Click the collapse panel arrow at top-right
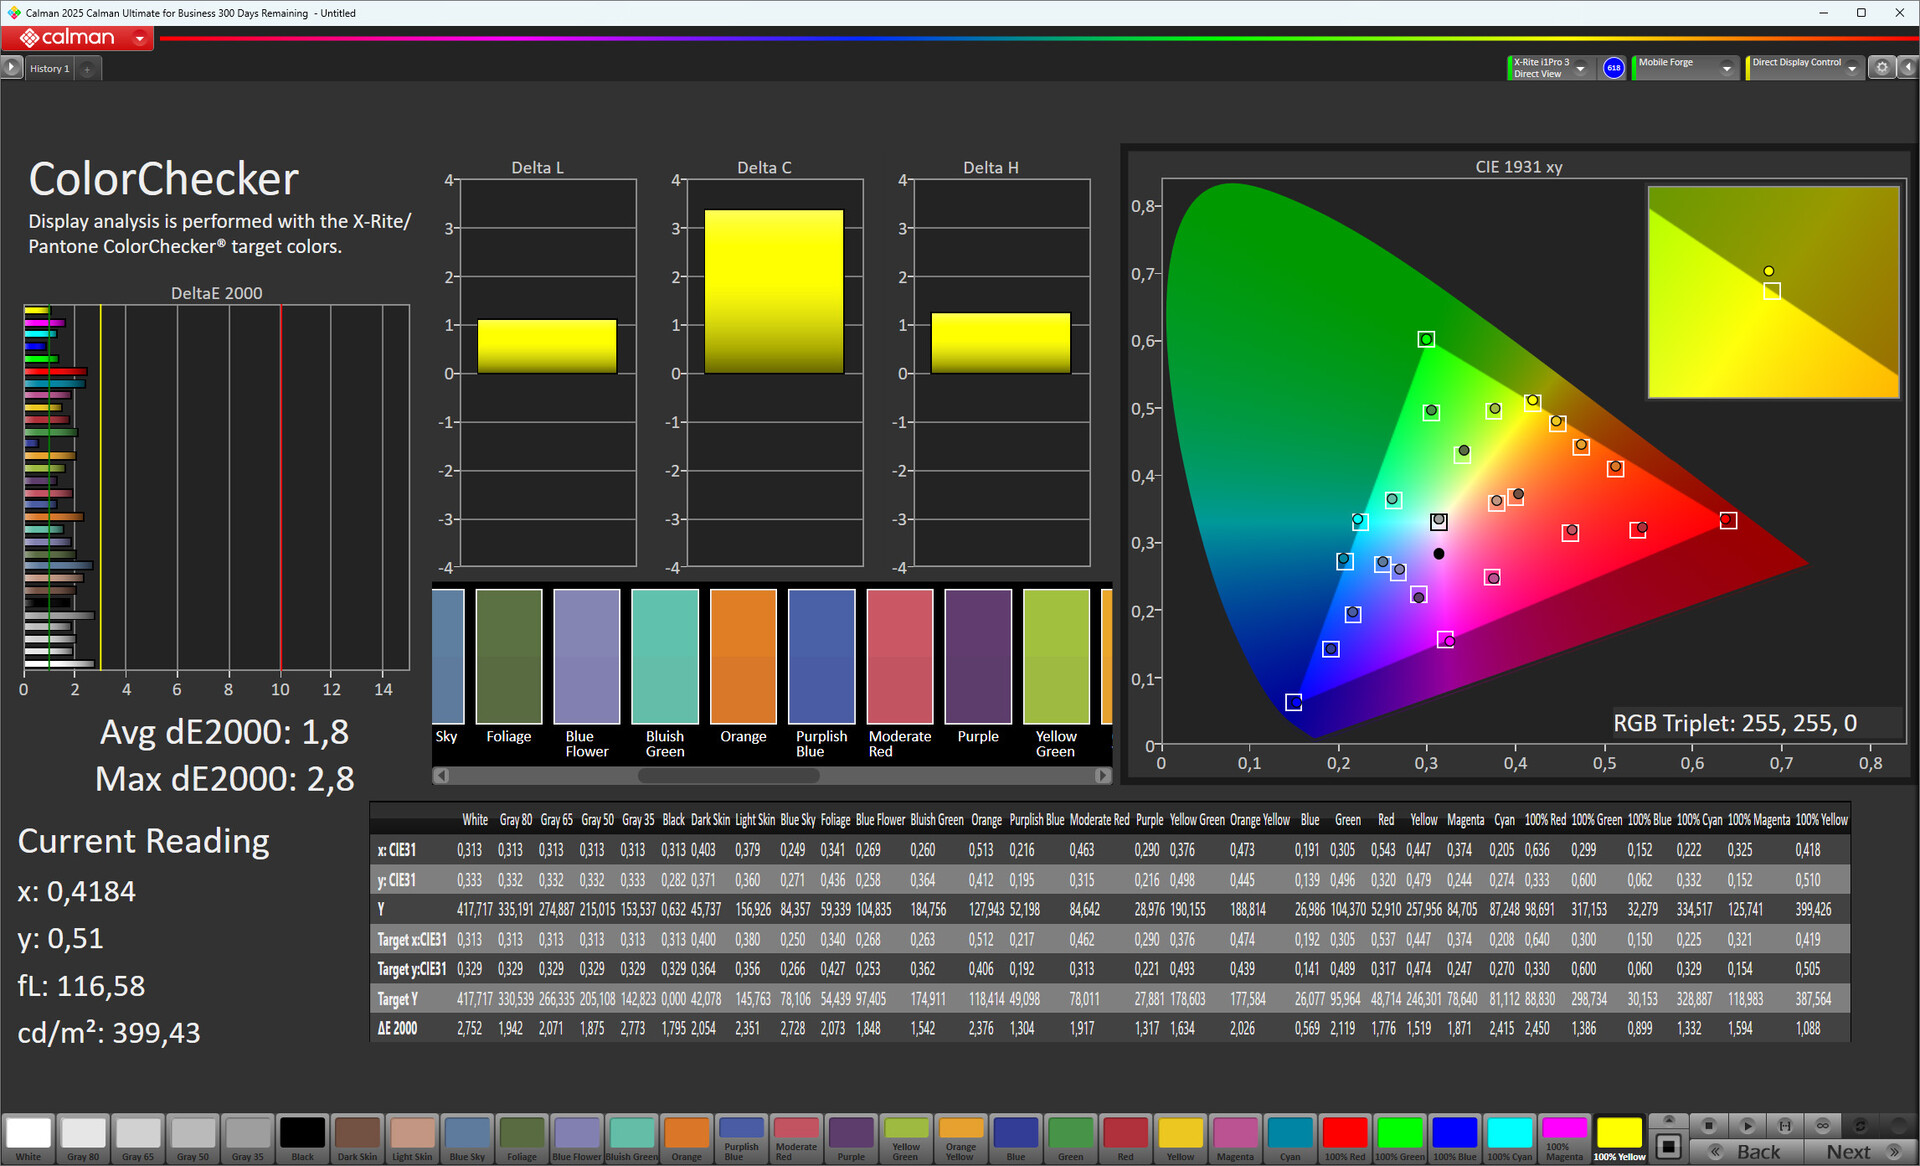Viewport: 1920px width, 1166px height. [1907, 68]
